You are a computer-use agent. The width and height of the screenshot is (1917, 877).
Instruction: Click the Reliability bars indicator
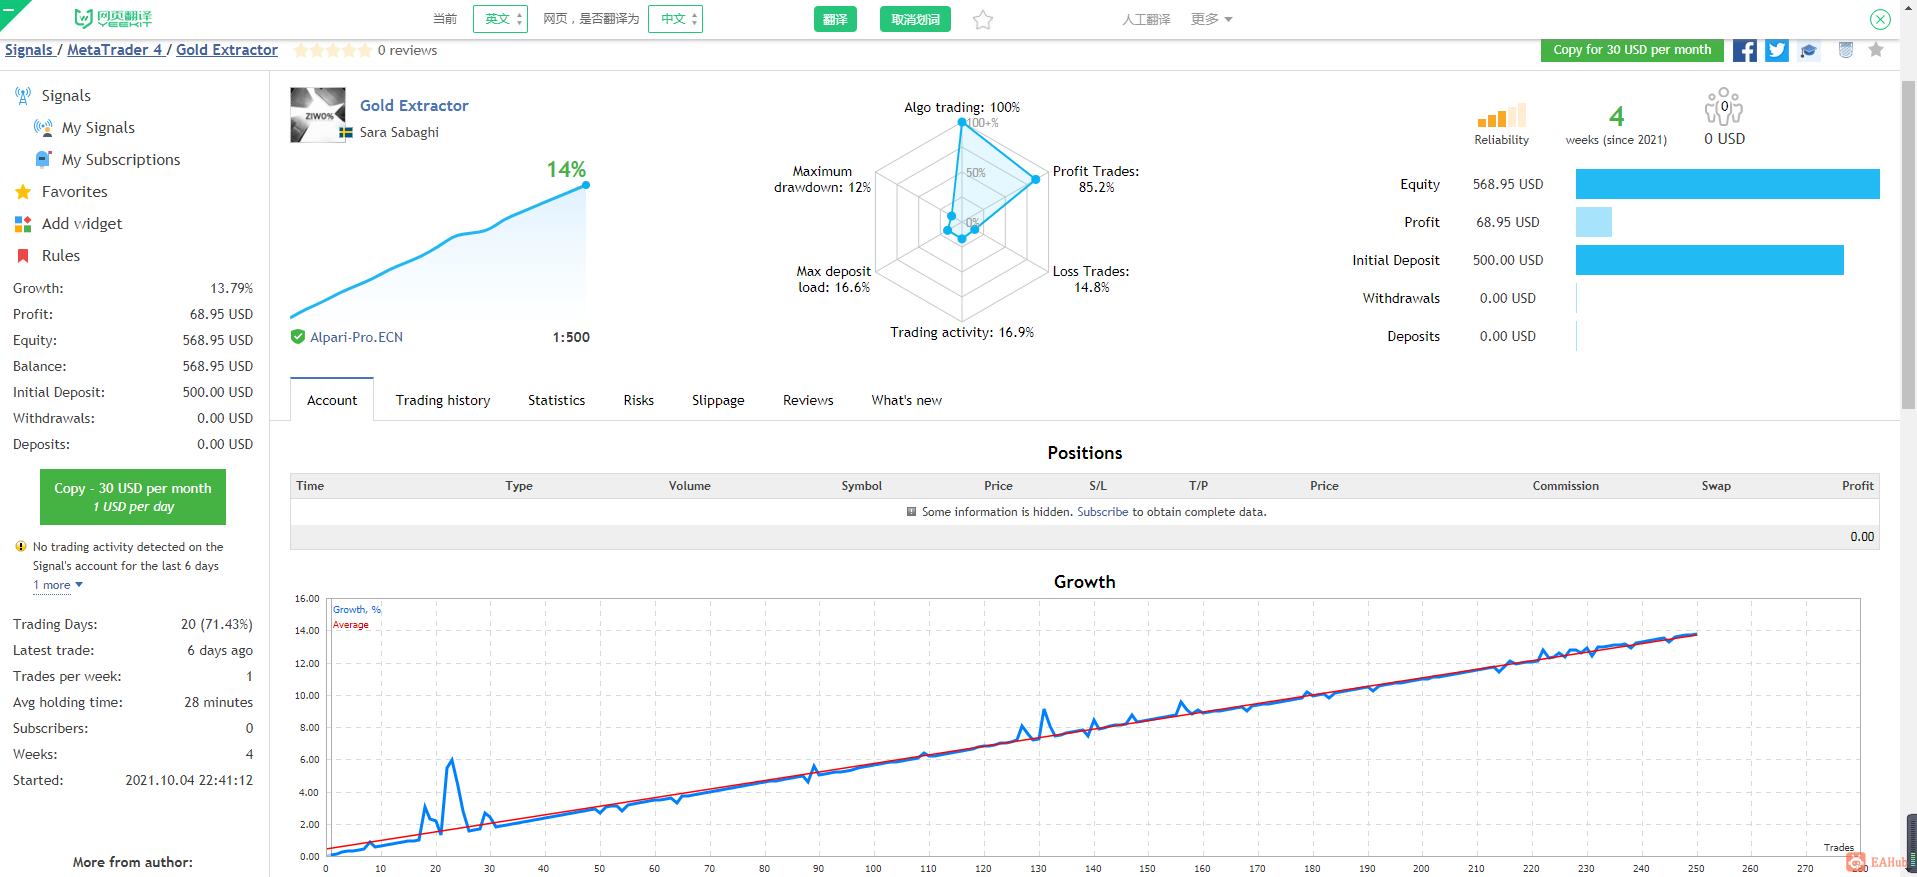(x=1501, y=115)
